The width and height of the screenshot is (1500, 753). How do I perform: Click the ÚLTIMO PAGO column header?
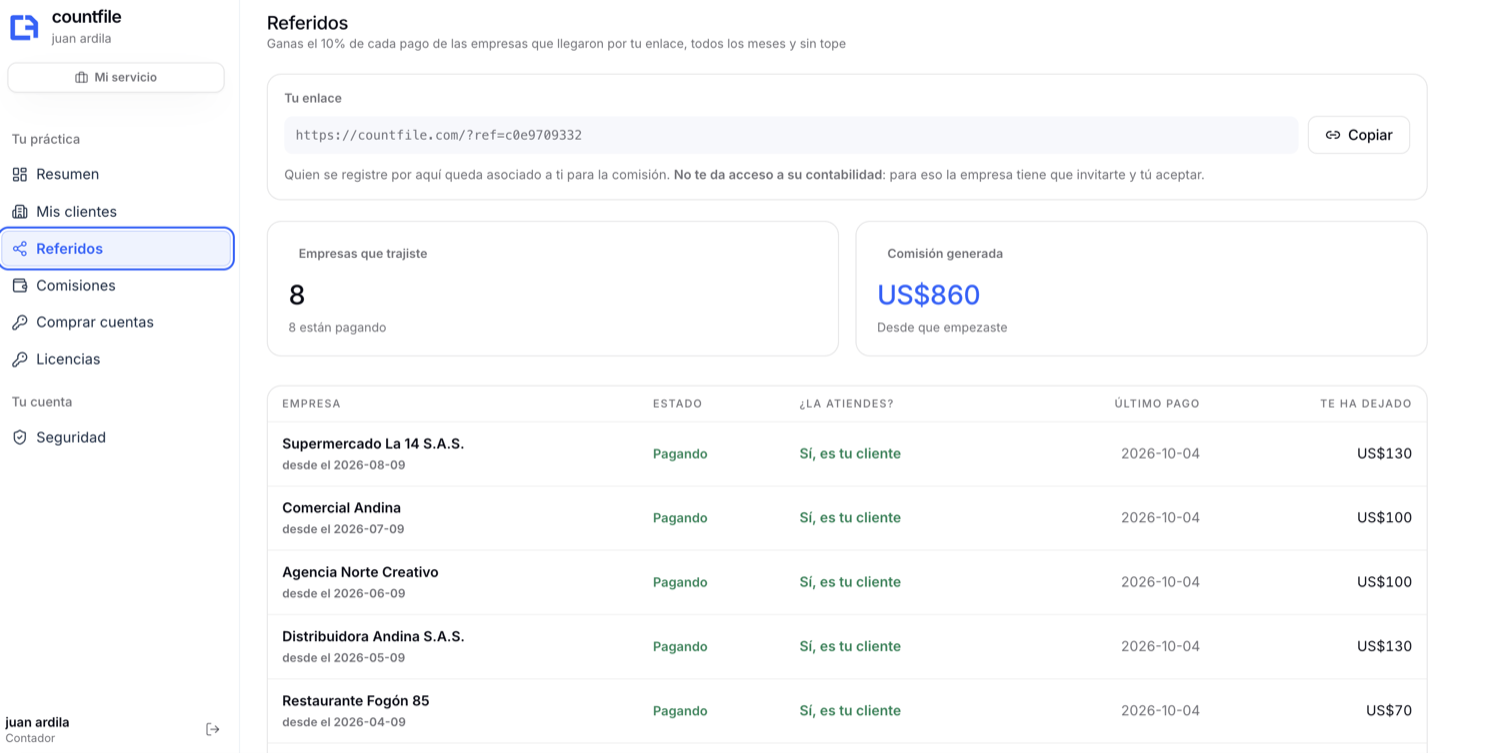(1157, 404)
